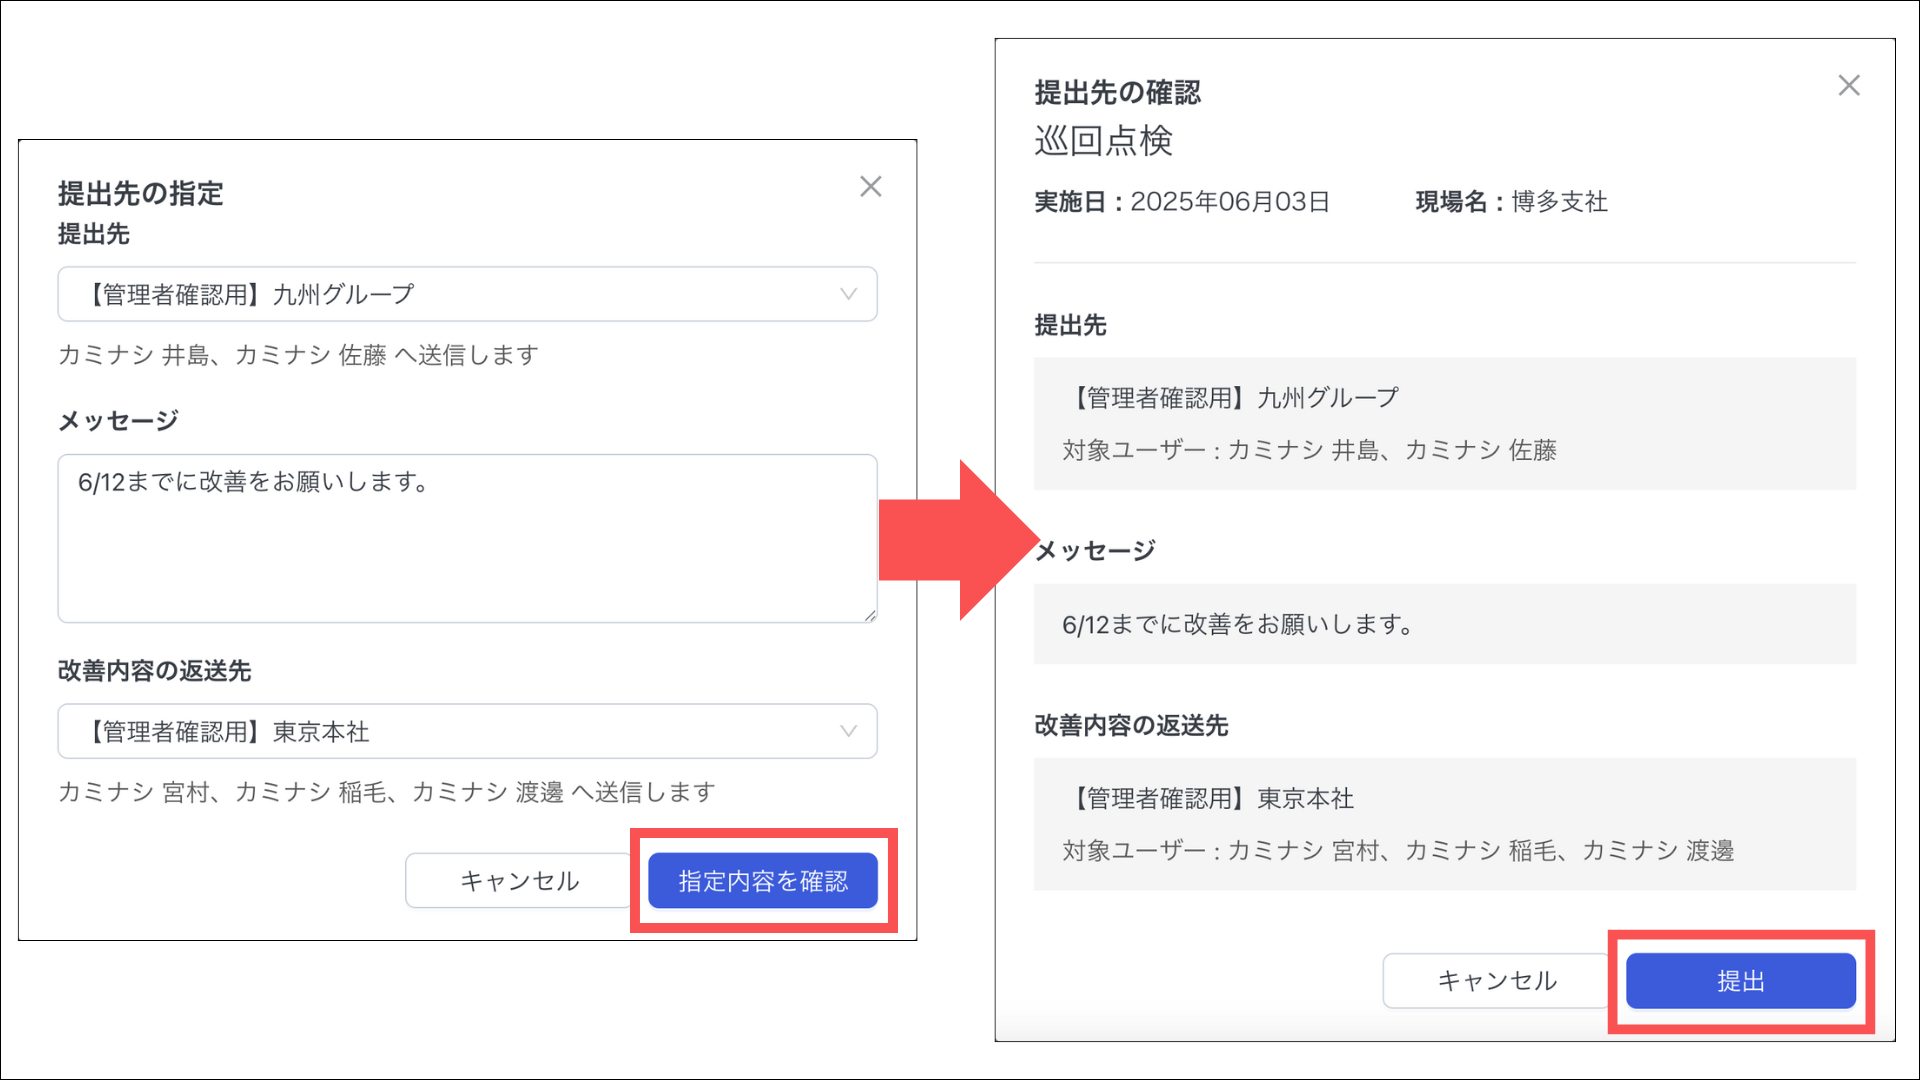The image size is (1920, 1080).
Task: Click the 九州グループ summary box in confirmation
Action: pos(1444,423)
